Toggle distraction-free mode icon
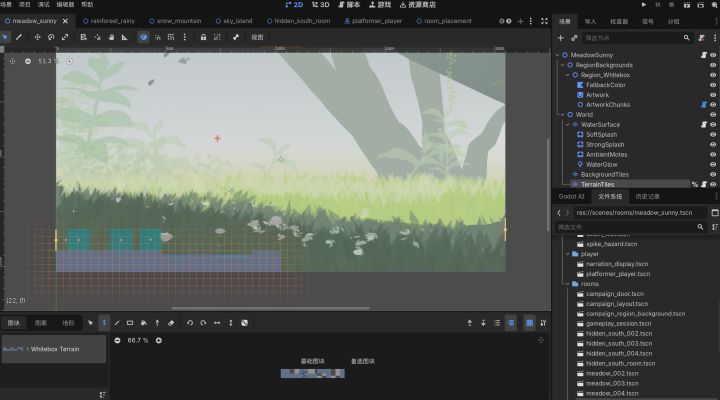Viewport: 720px width, 400px height. [x=544, y=21]
